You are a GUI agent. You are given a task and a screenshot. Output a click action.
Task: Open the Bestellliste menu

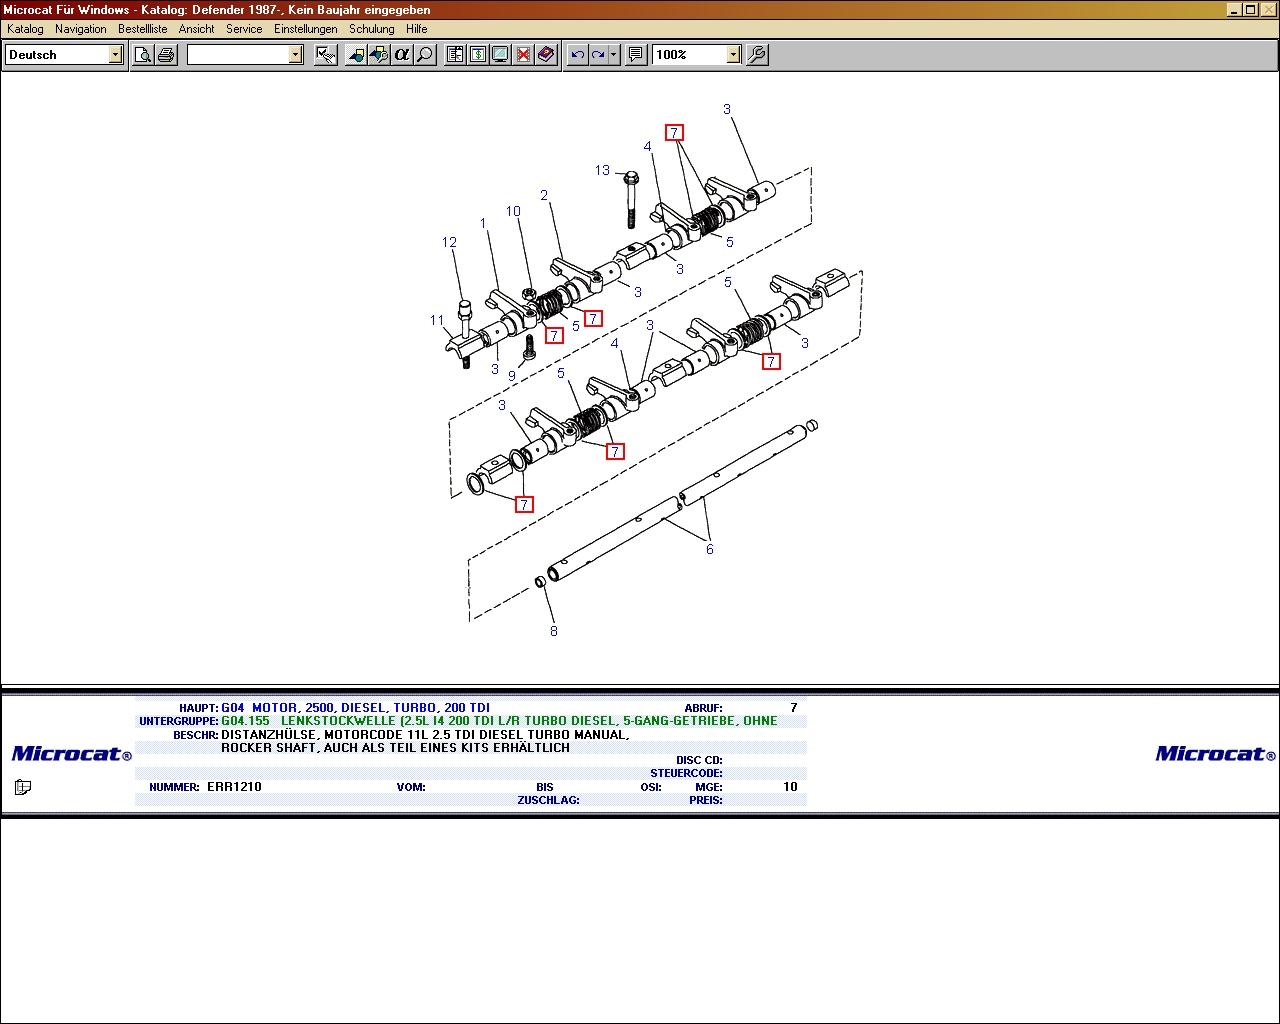(x=143, y=29)
